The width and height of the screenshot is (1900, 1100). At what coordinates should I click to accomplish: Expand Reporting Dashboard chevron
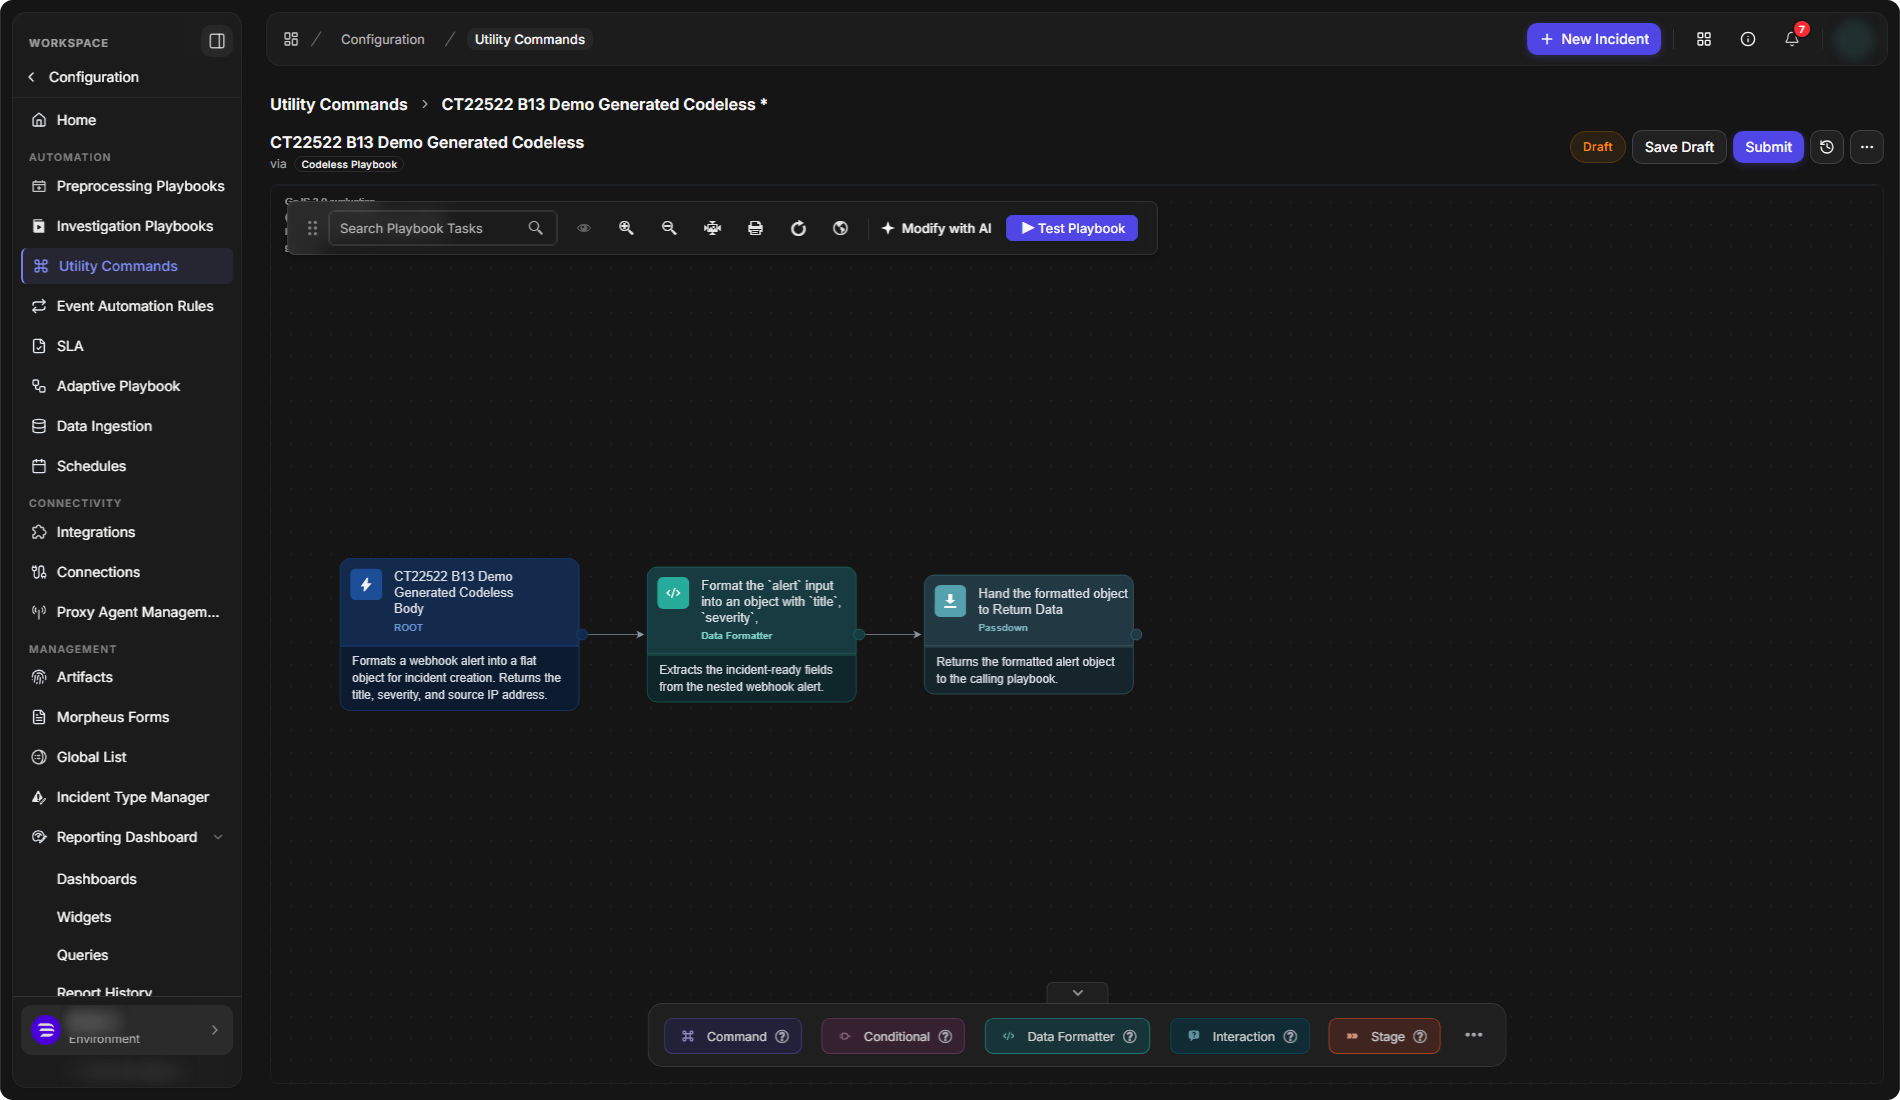218,837
